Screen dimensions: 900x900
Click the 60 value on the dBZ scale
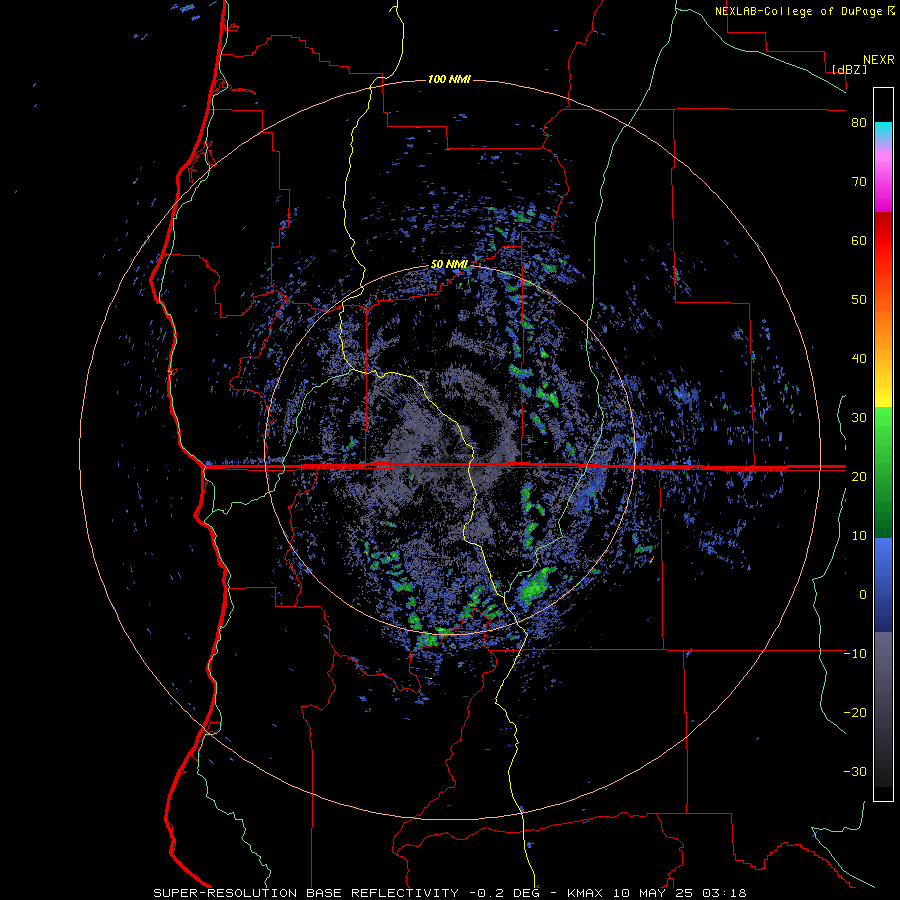(859, 240)
